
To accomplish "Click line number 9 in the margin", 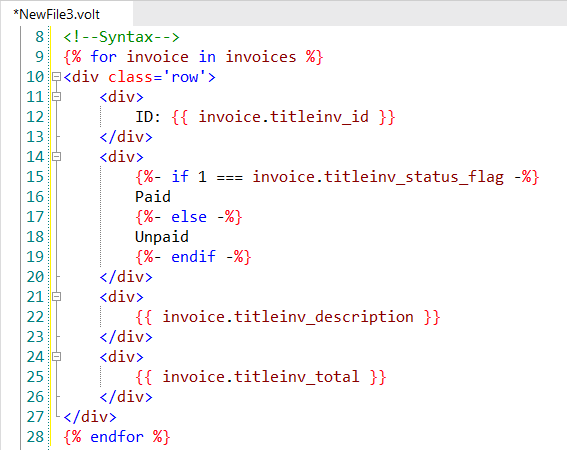I will (x=39, y=57).
